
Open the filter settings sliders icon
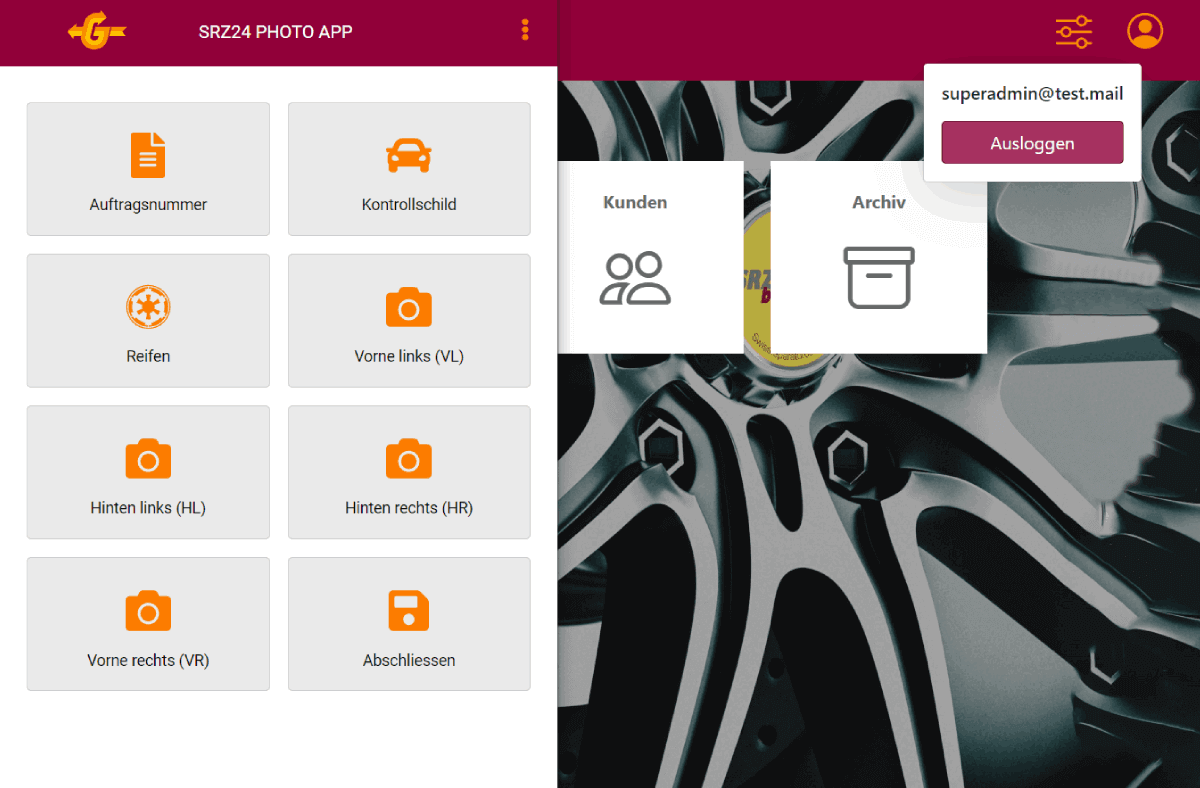pos(1074,32)
